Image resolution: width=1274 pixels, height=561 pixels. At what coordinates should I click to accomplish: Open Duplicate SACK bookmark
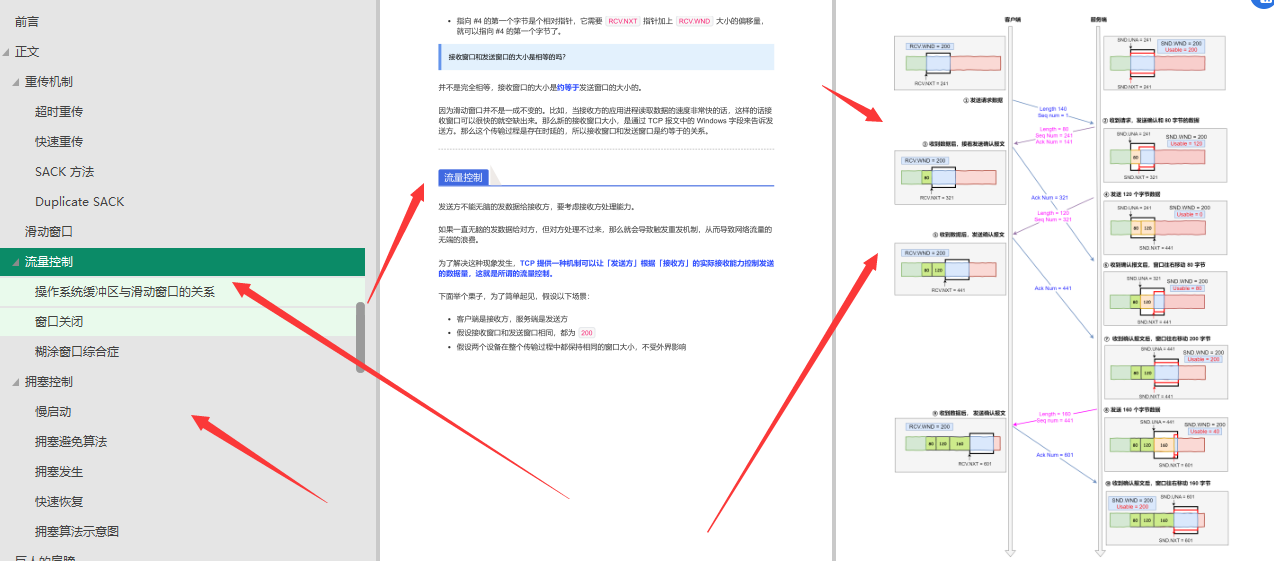79,201
